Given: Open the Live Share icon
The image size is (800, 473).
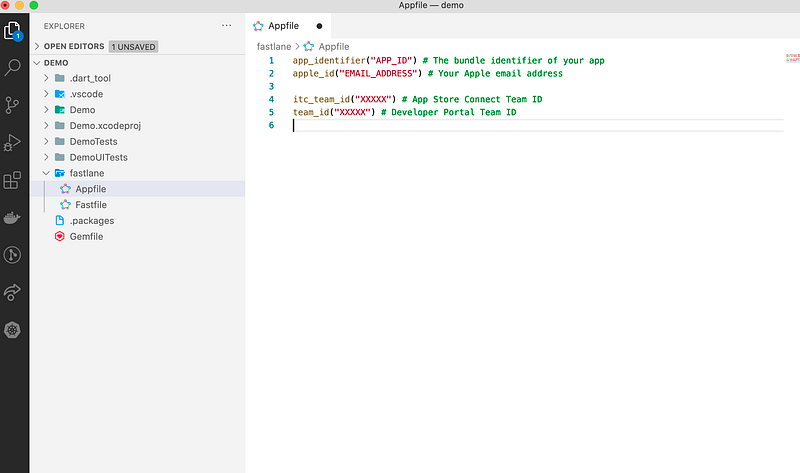Looking at the screenshot, I should 12,292.
